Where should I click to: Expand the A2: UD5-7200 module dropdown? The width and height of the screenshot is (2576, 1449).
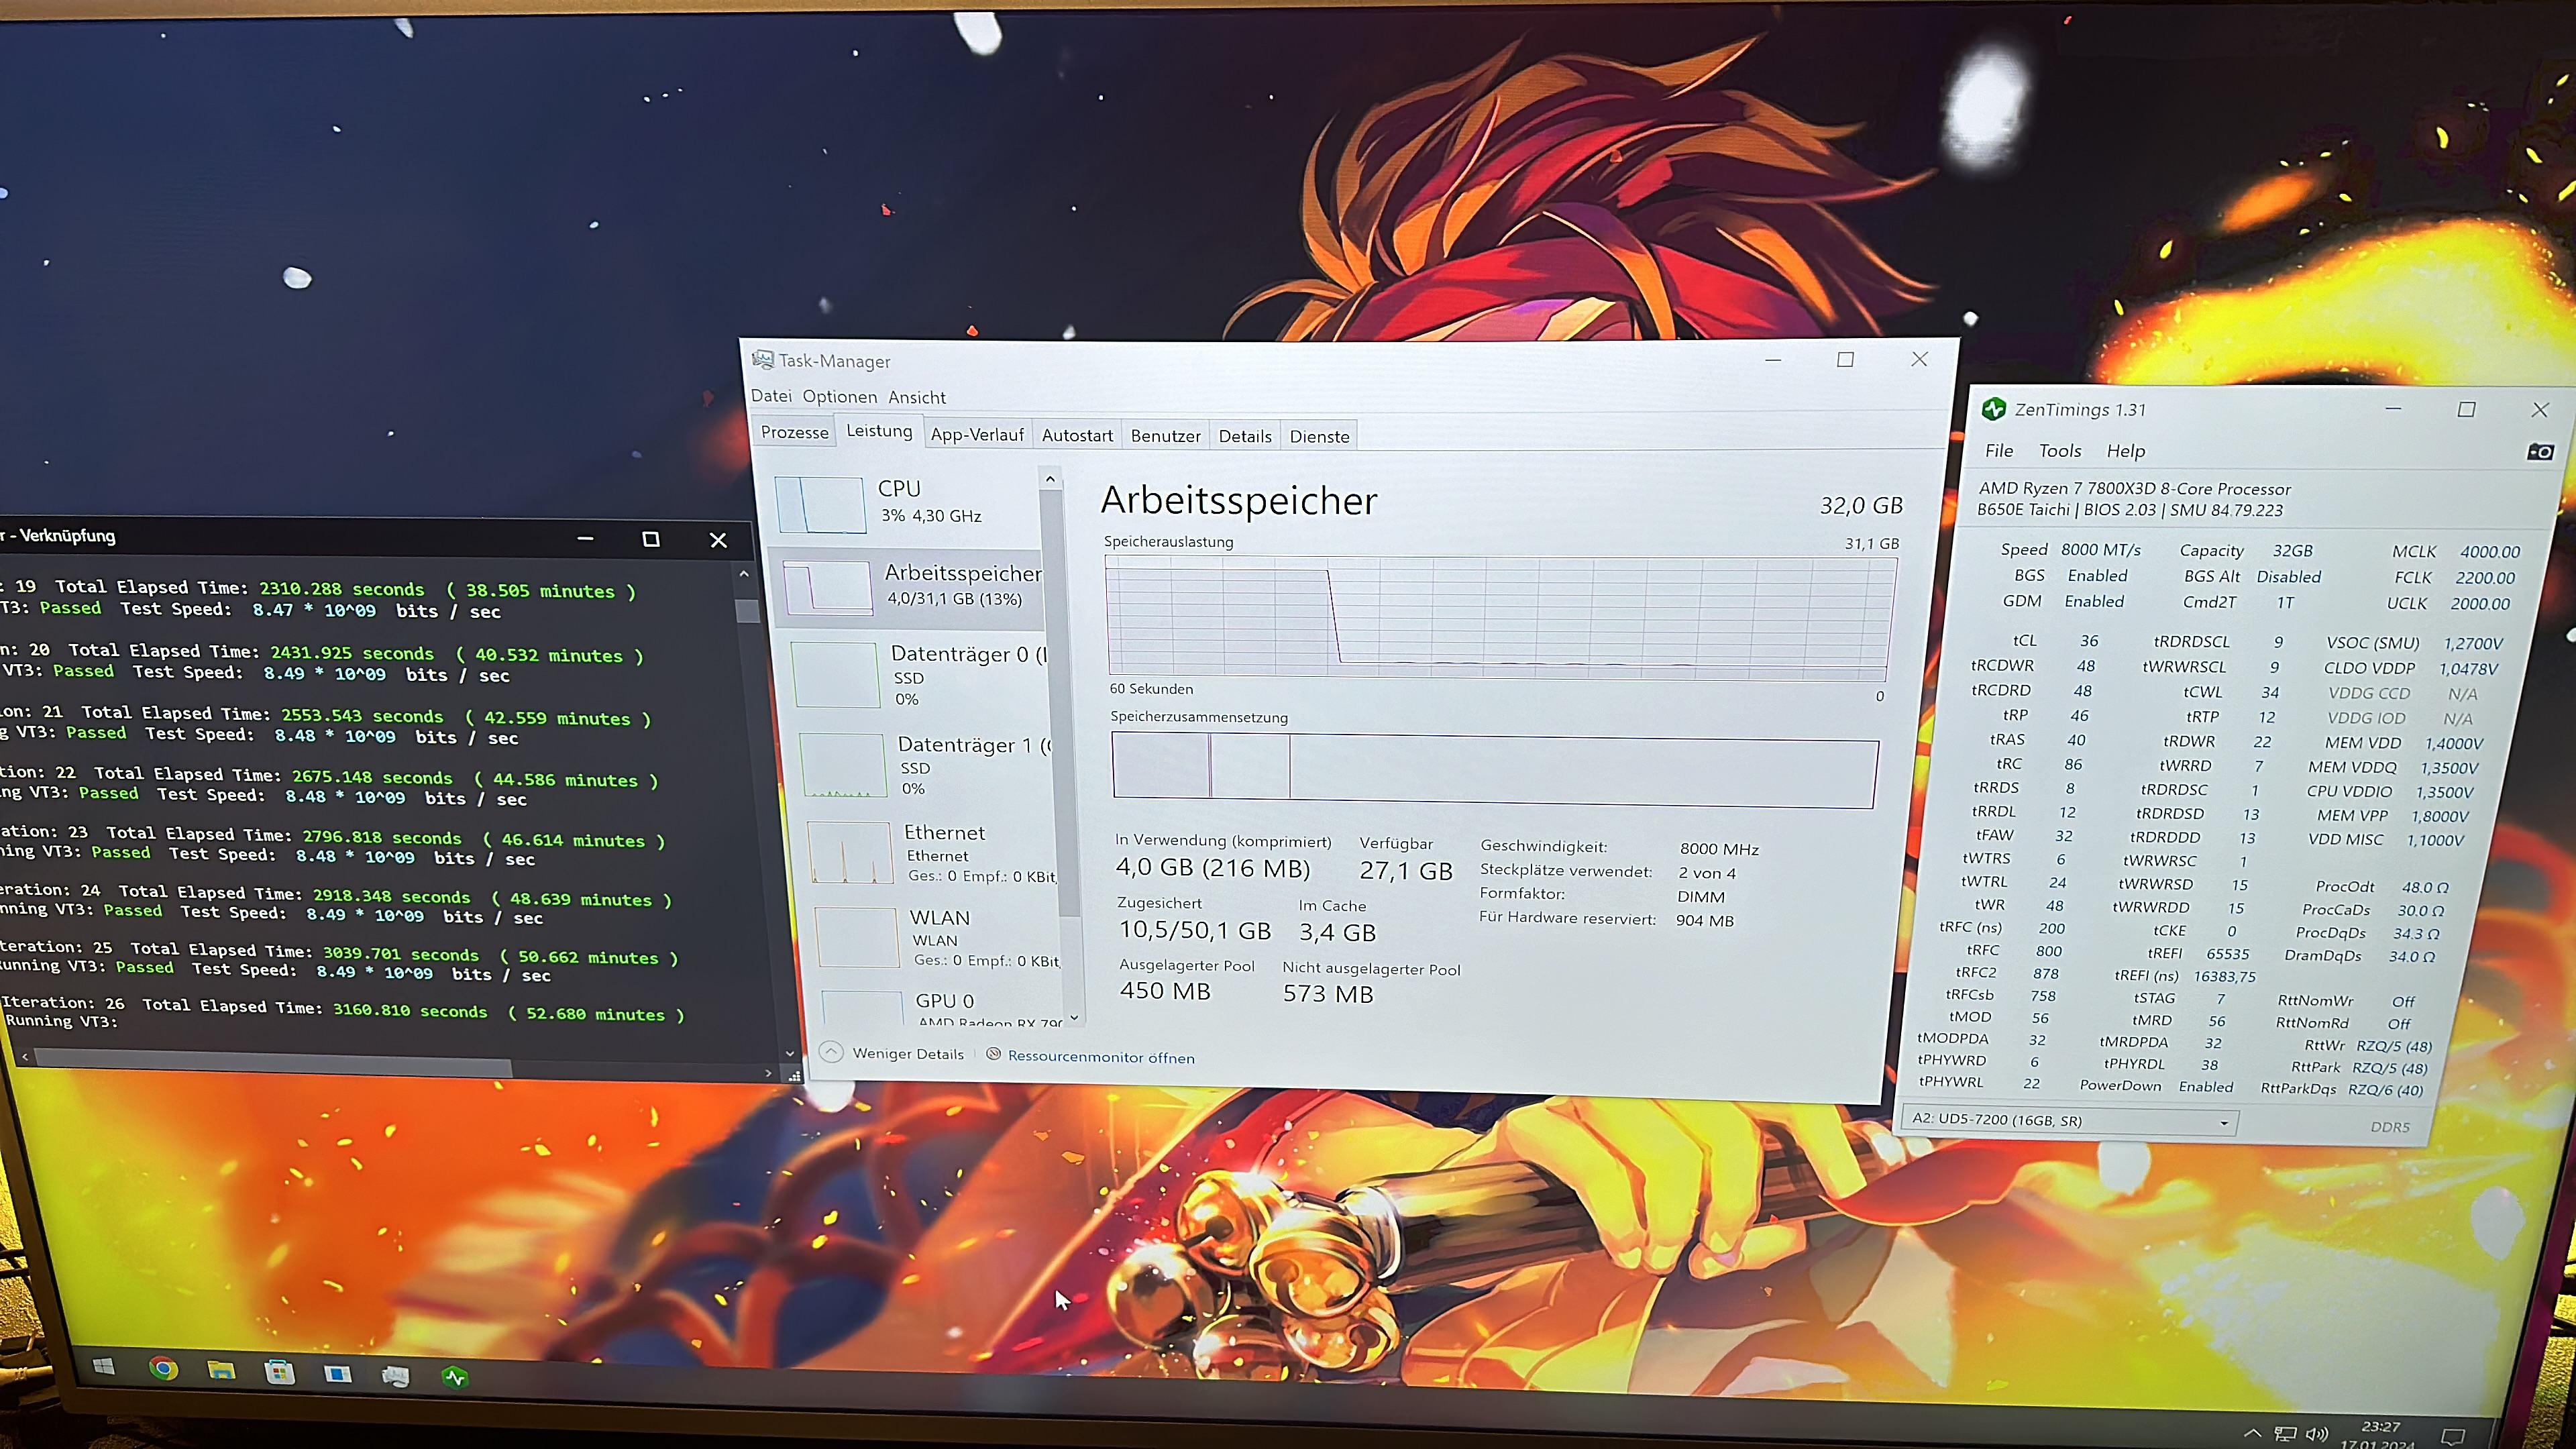click(2069, 1120)
